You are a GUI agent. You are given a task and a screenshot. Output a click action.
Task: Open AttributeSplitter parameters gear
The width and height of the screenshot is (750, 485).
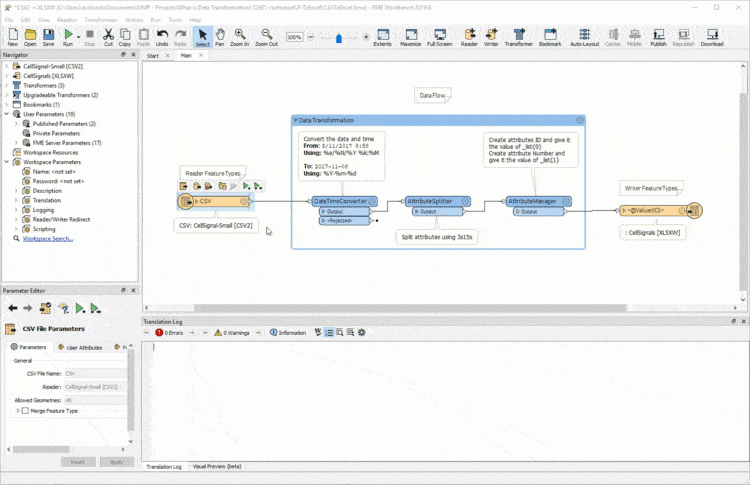[x=464, y=201]
